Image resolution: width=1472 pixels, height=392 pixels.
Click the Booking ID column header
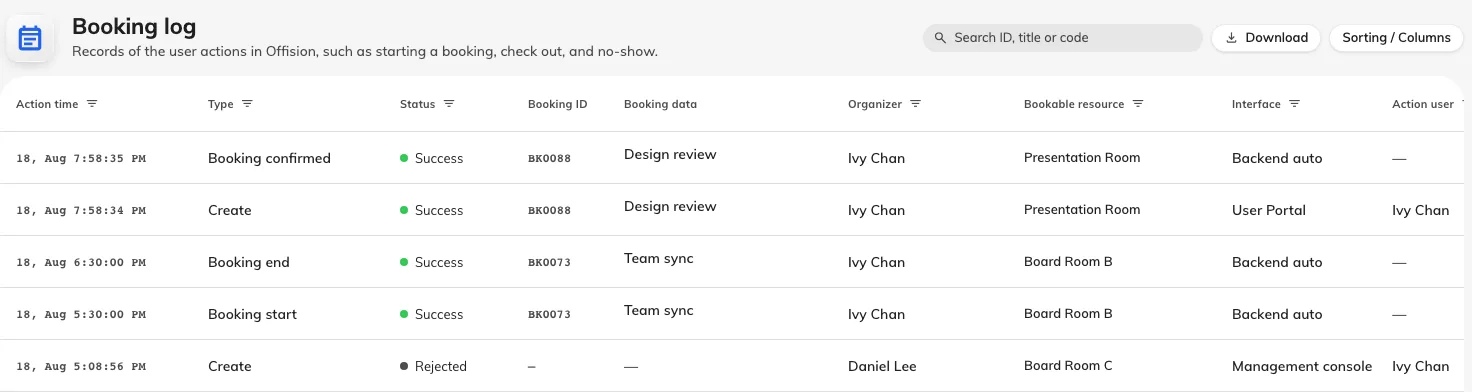click(557, 104)
